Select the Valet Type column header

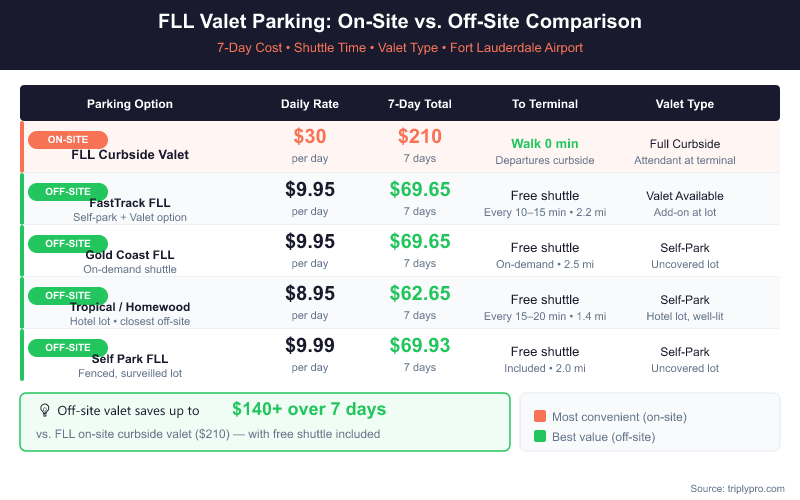[x=685, y=104]
